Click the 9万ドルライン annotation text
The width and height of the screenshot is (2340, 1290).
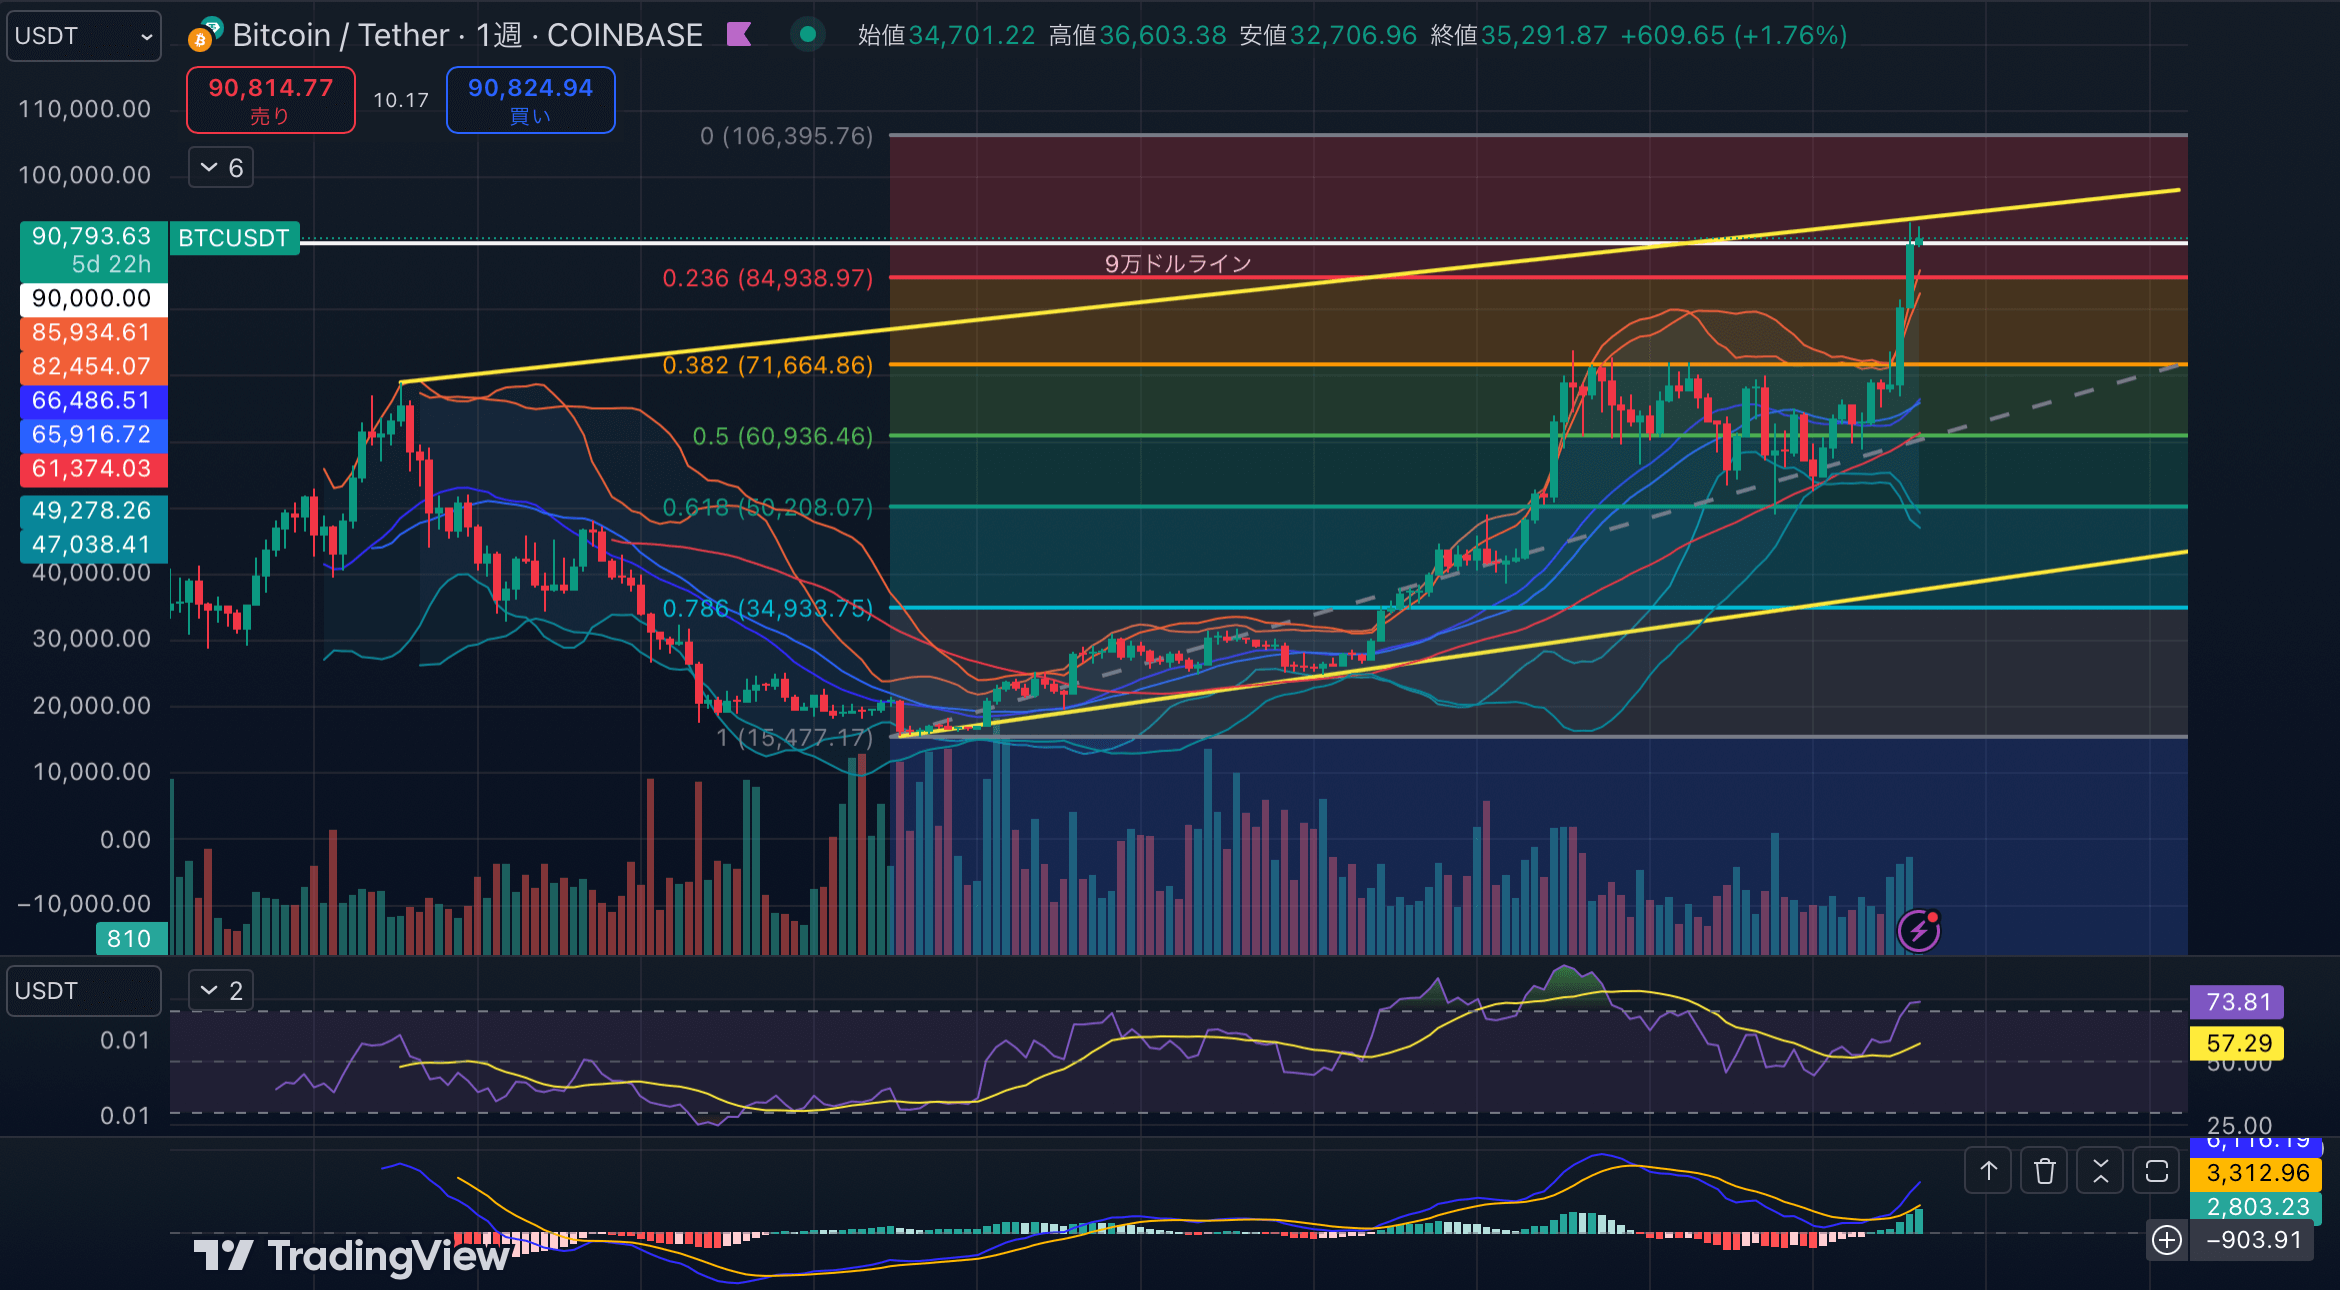tap(1177, 263)
